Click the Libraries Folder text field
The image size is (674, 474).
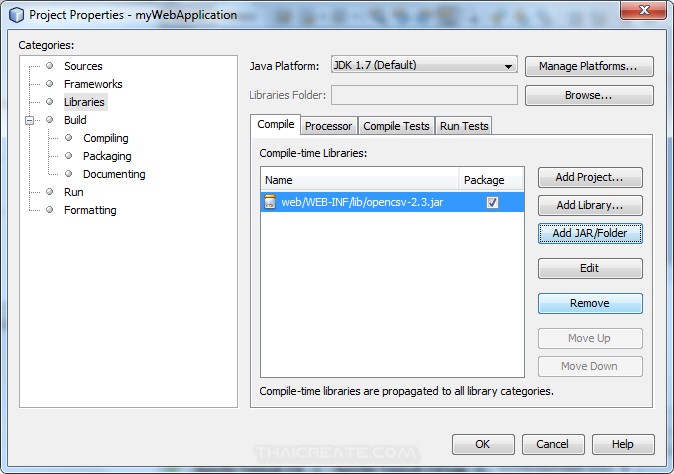pos(424,95)
